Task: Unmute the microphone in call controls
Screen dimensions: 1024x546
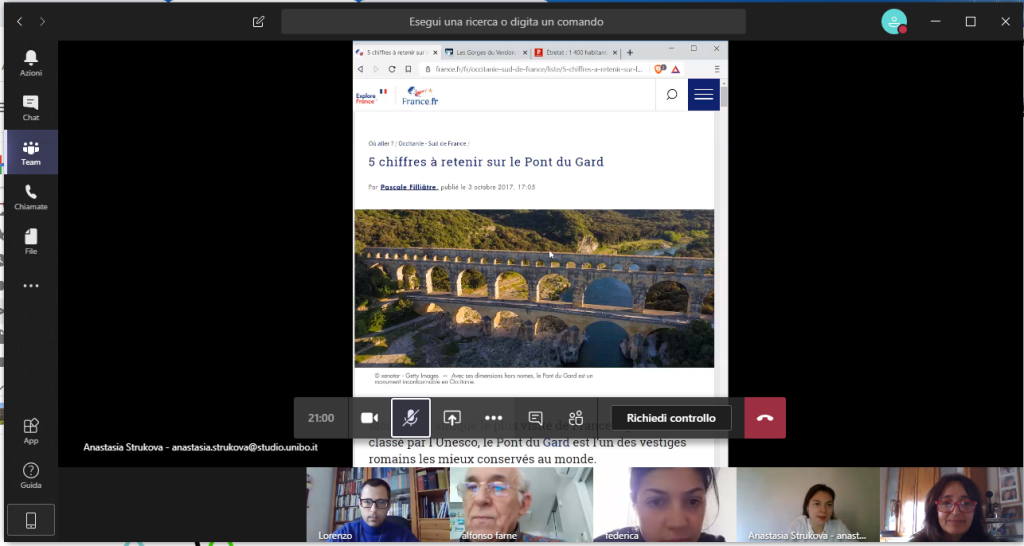Action: (x=411, y=418)
